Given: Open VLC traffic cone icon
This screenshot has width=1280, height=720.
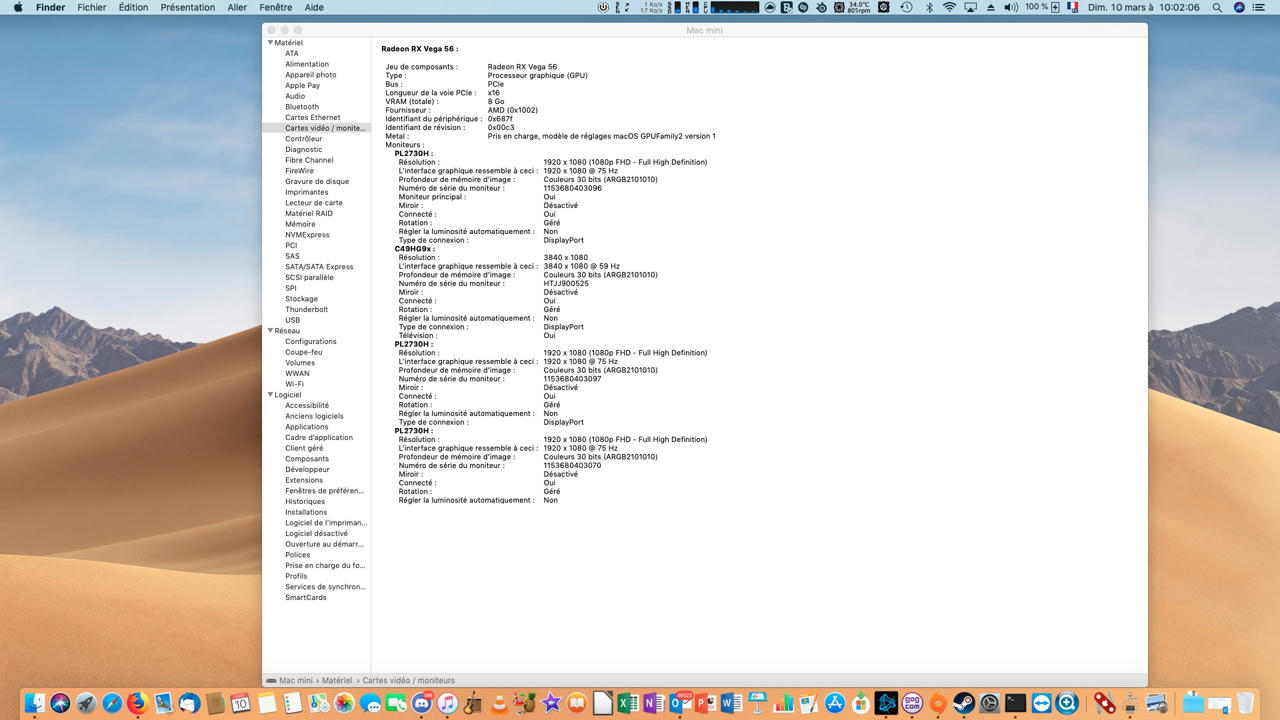Looking at the screenshot, I should click(x=499, y=703).
